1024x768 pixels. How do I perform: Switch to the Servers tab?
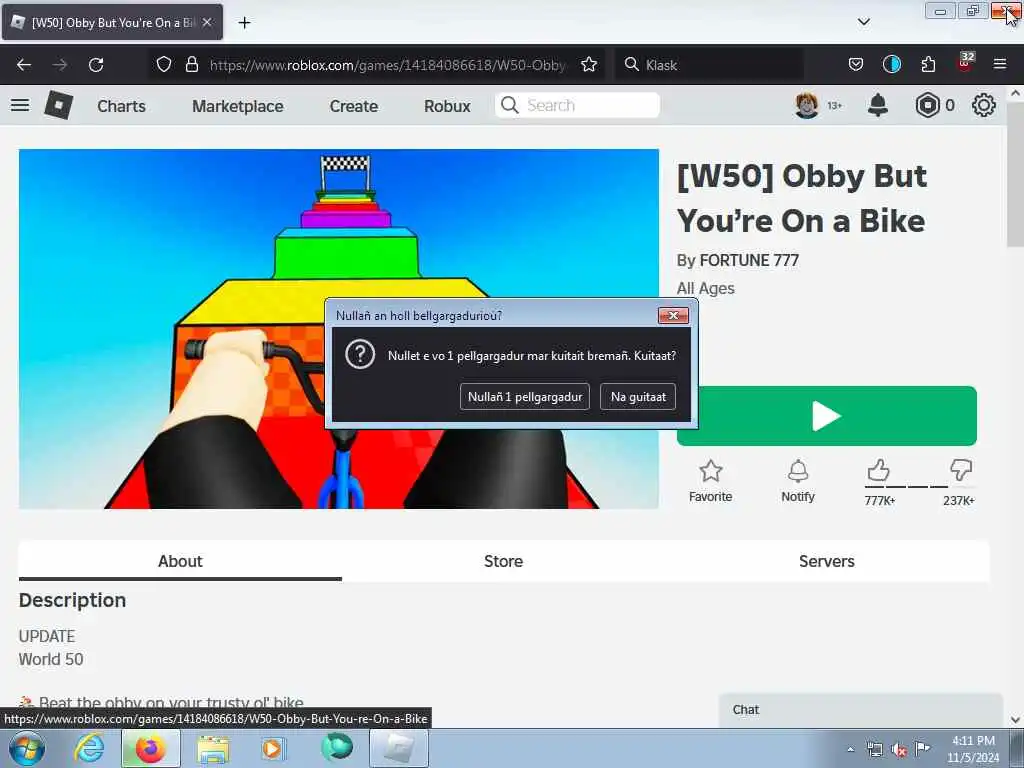coord(827,561)
